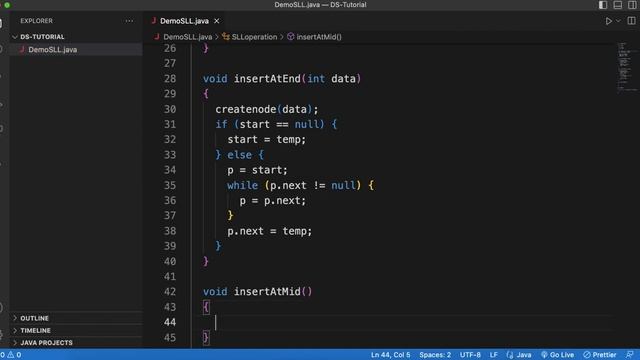640x360 pixels.
Task: Click line number 28 in gutter
Action: coord(170,78)
